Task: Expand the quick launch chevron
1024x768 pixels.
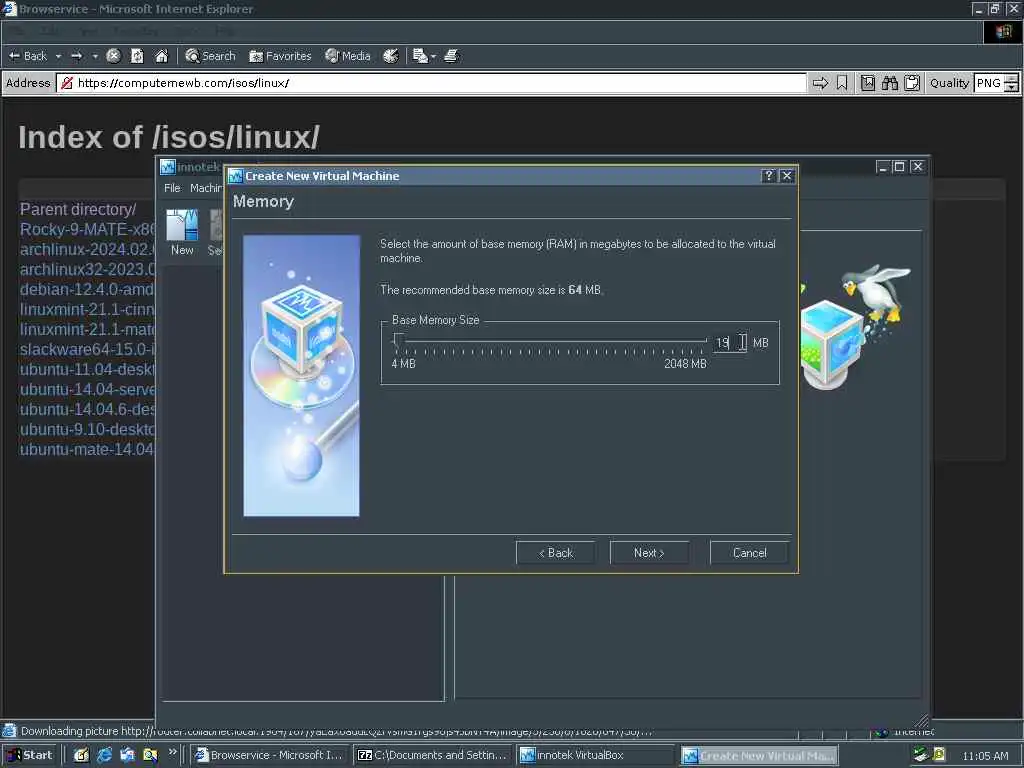Action: pos(172,752)
